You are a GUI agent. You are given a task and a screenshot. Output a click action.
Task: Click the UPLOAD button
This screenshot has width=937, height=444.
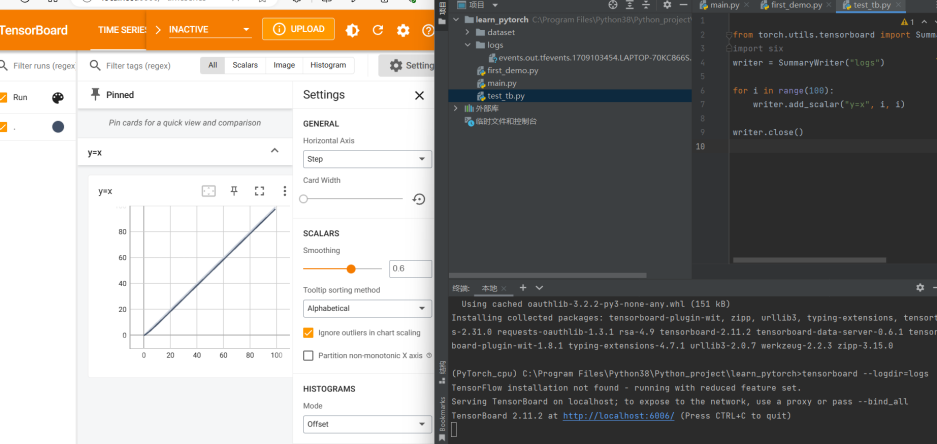coord(298,29)
